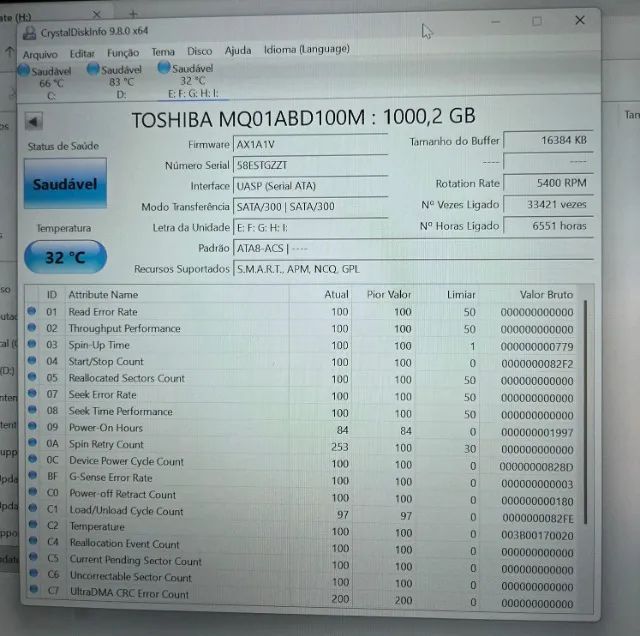Click the up arrow in background Explorer window
The height and width of the screenshot is (636, 640).
pos(9,52)
